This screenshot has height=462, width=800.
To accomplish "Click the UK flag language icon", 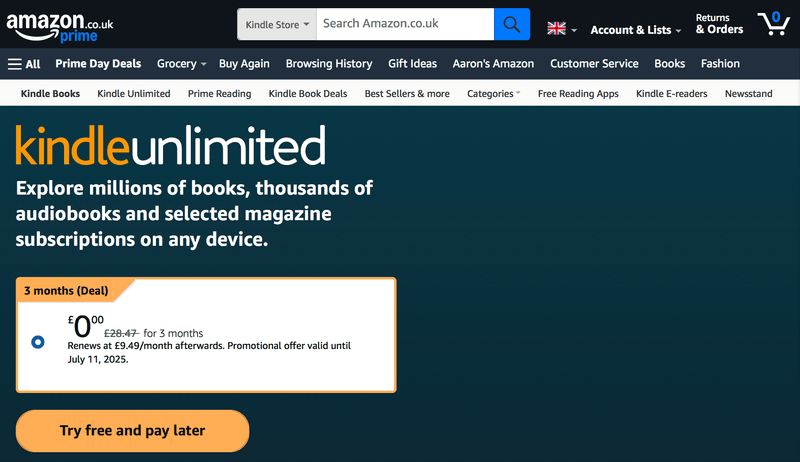I will pyautogui.click(x=557, y=28).
